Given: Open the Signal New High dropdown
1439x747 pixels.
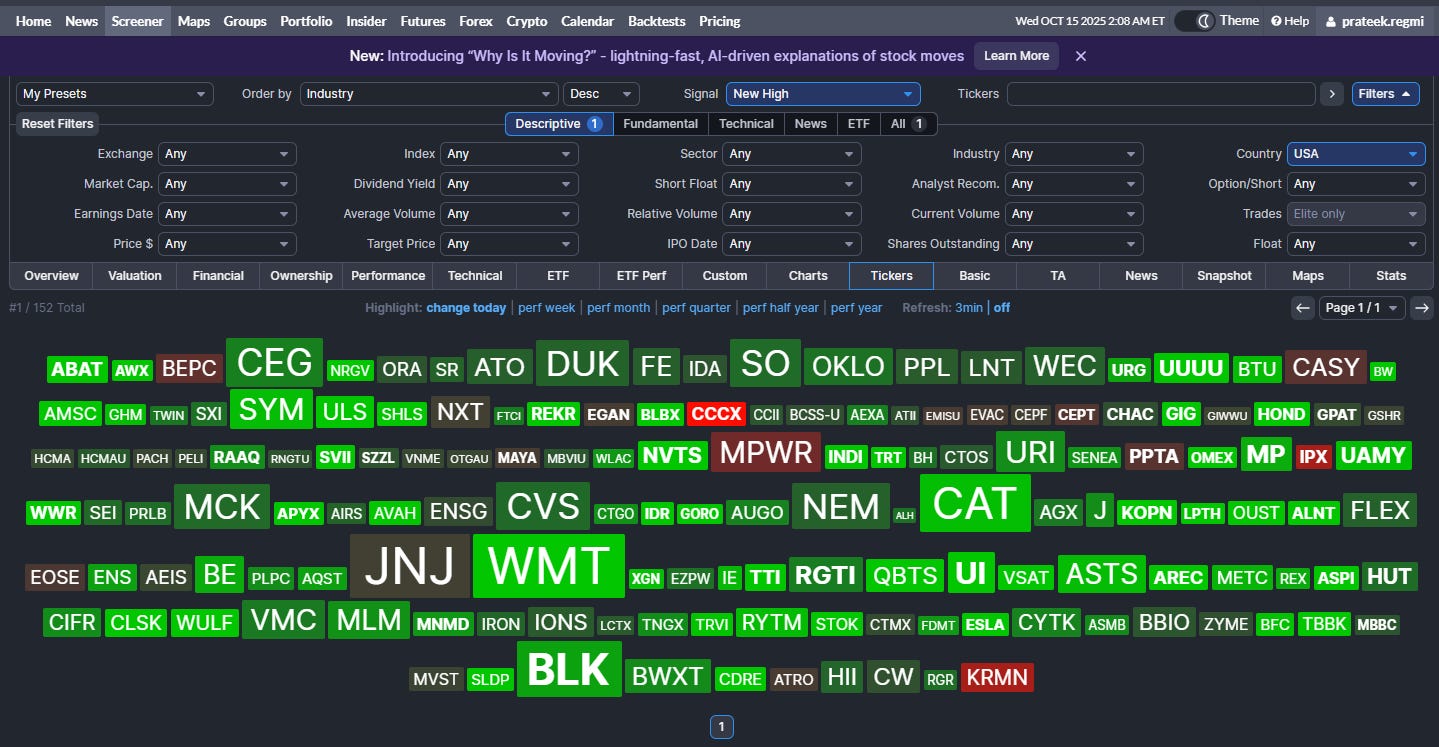Looking at the screenshot, I should (x=823, y=94).
